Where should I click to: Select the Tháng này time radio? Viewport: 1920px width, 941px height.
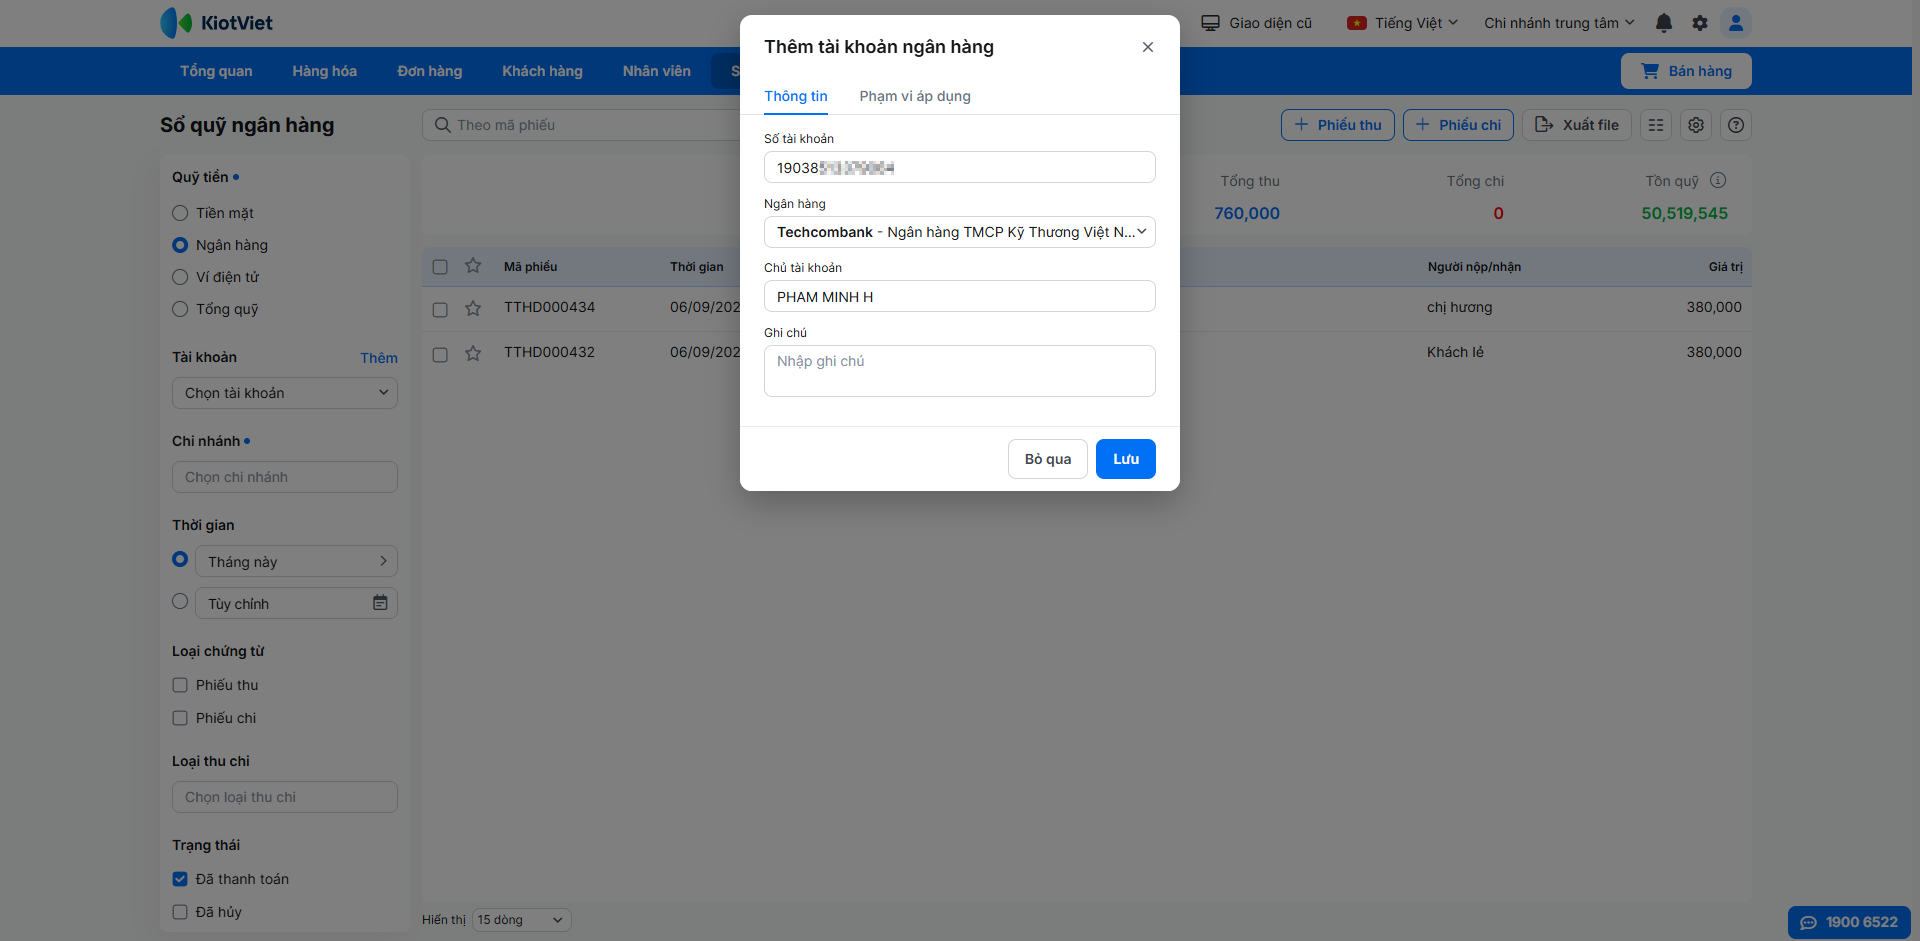180,559
